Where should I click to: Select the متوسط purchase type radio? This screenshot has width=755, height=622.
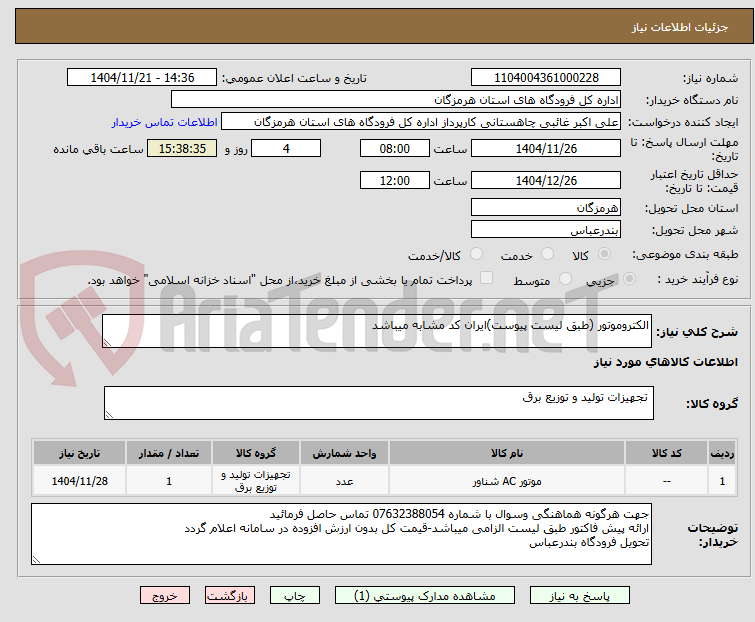coord(565,279)
